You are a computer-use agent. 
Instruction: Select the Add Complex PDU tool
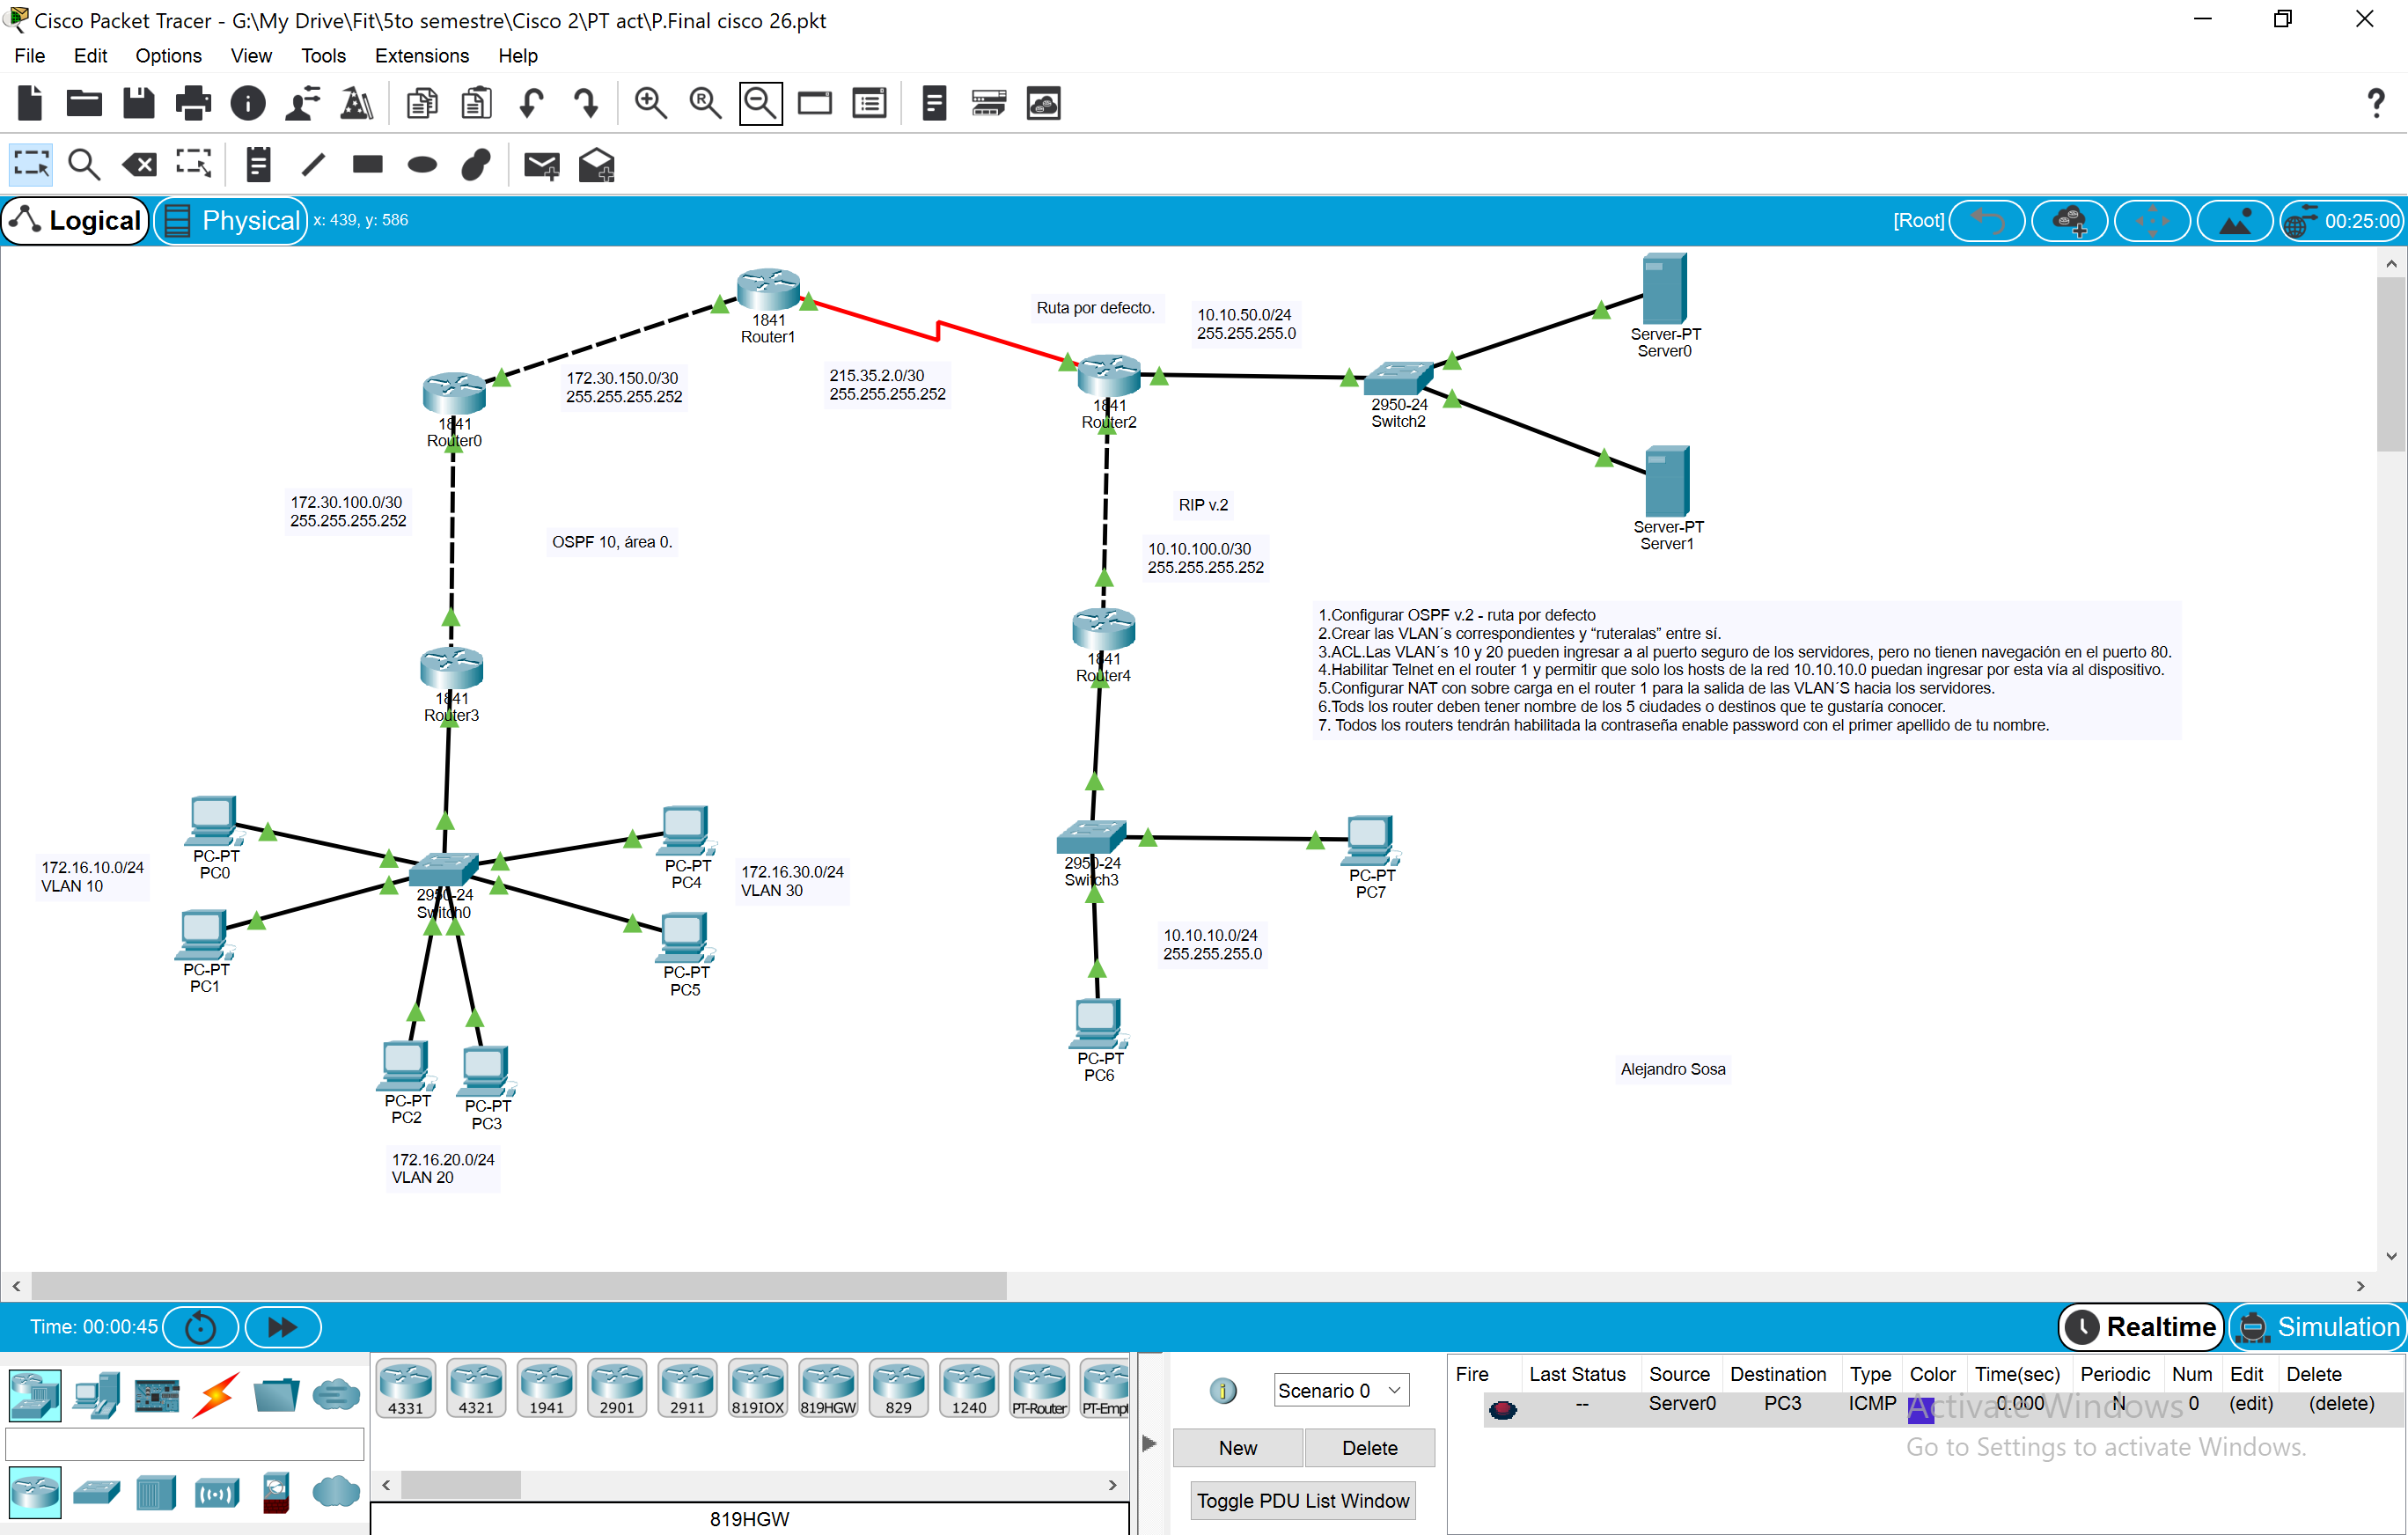597,165
